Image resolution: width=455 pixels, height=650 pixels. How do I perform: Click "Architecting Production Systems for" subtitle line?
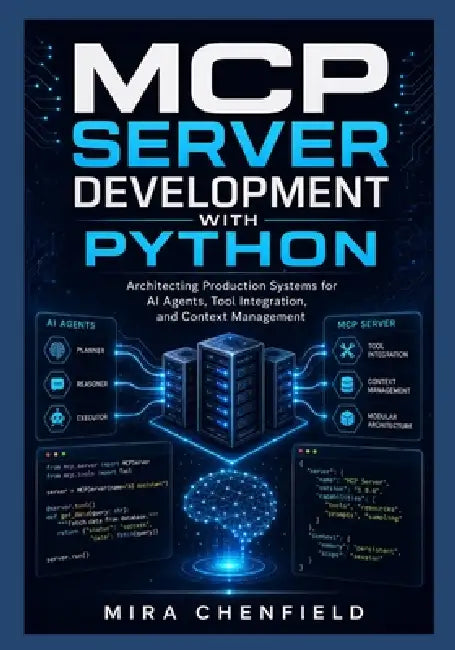pos(232,286)
